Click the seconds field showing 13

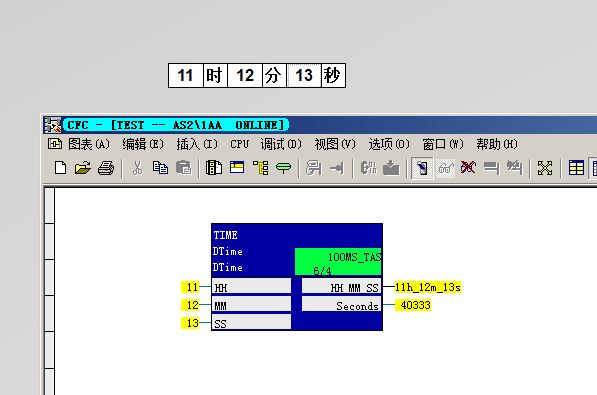pyautogui.click(x=304, y=75)
